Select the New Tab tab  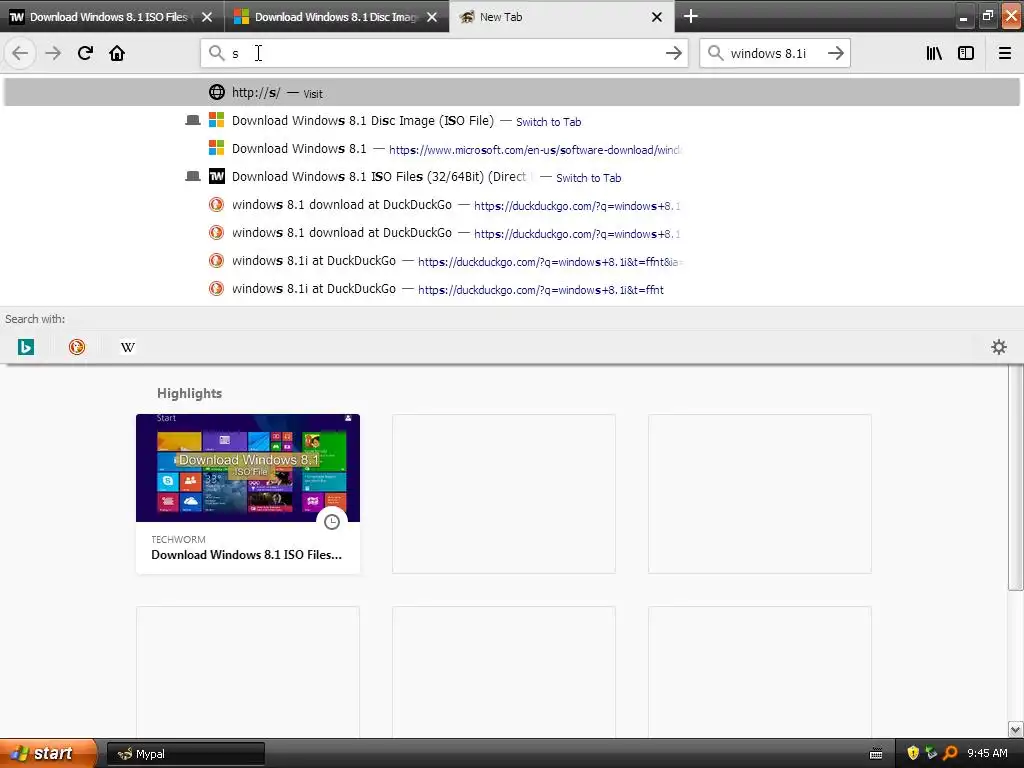coord(562,17)
